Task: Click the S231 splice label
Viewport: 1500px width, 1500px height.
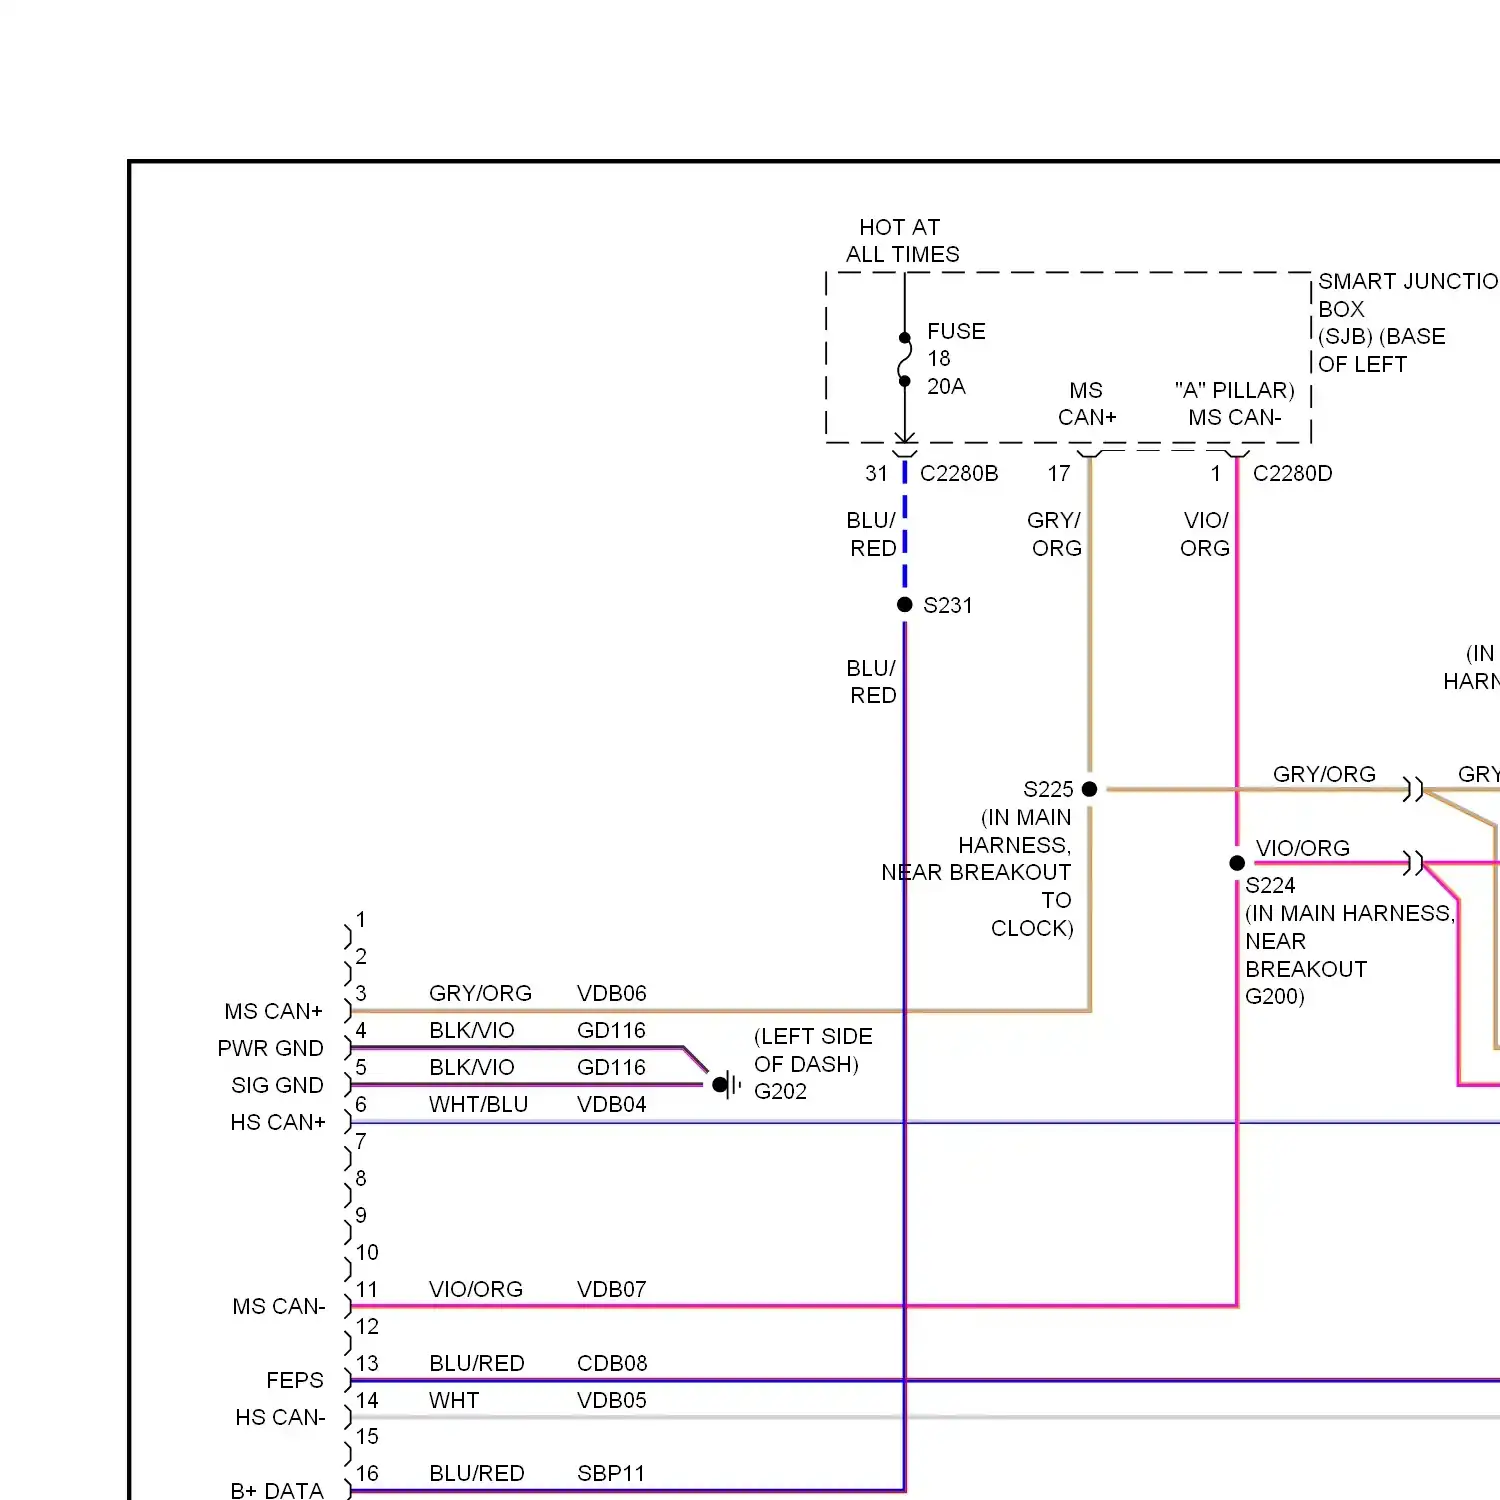Action: pos(948,605)
